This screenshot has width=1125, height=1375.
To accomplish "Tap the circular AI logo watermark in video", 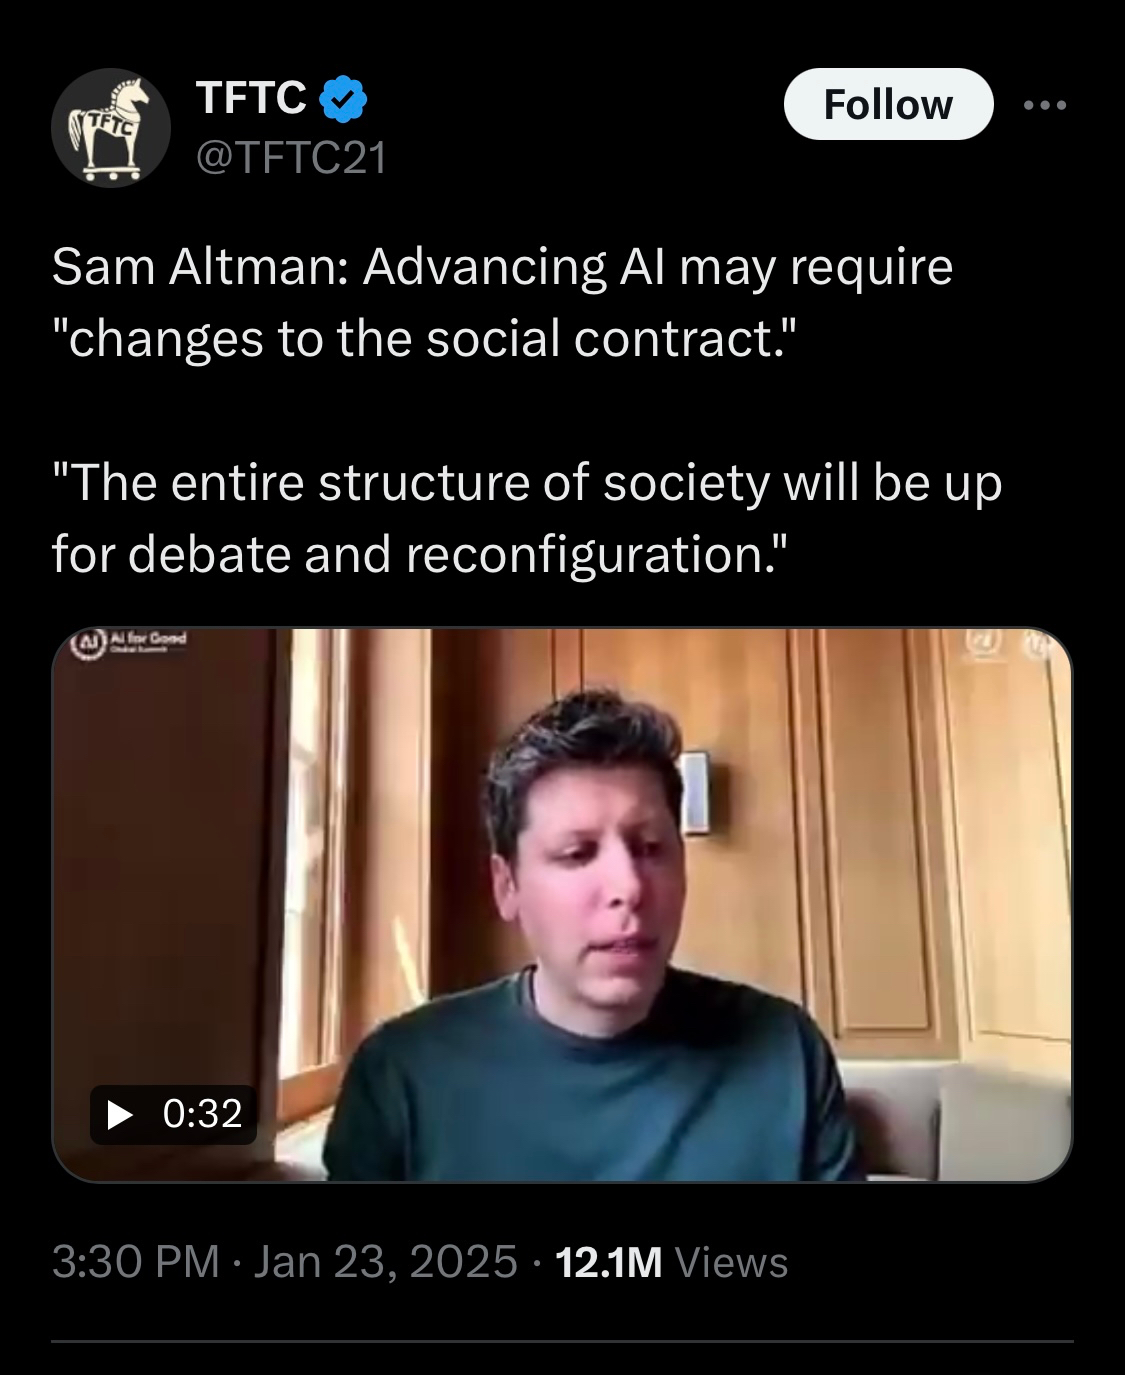I will tap(91, 642).
